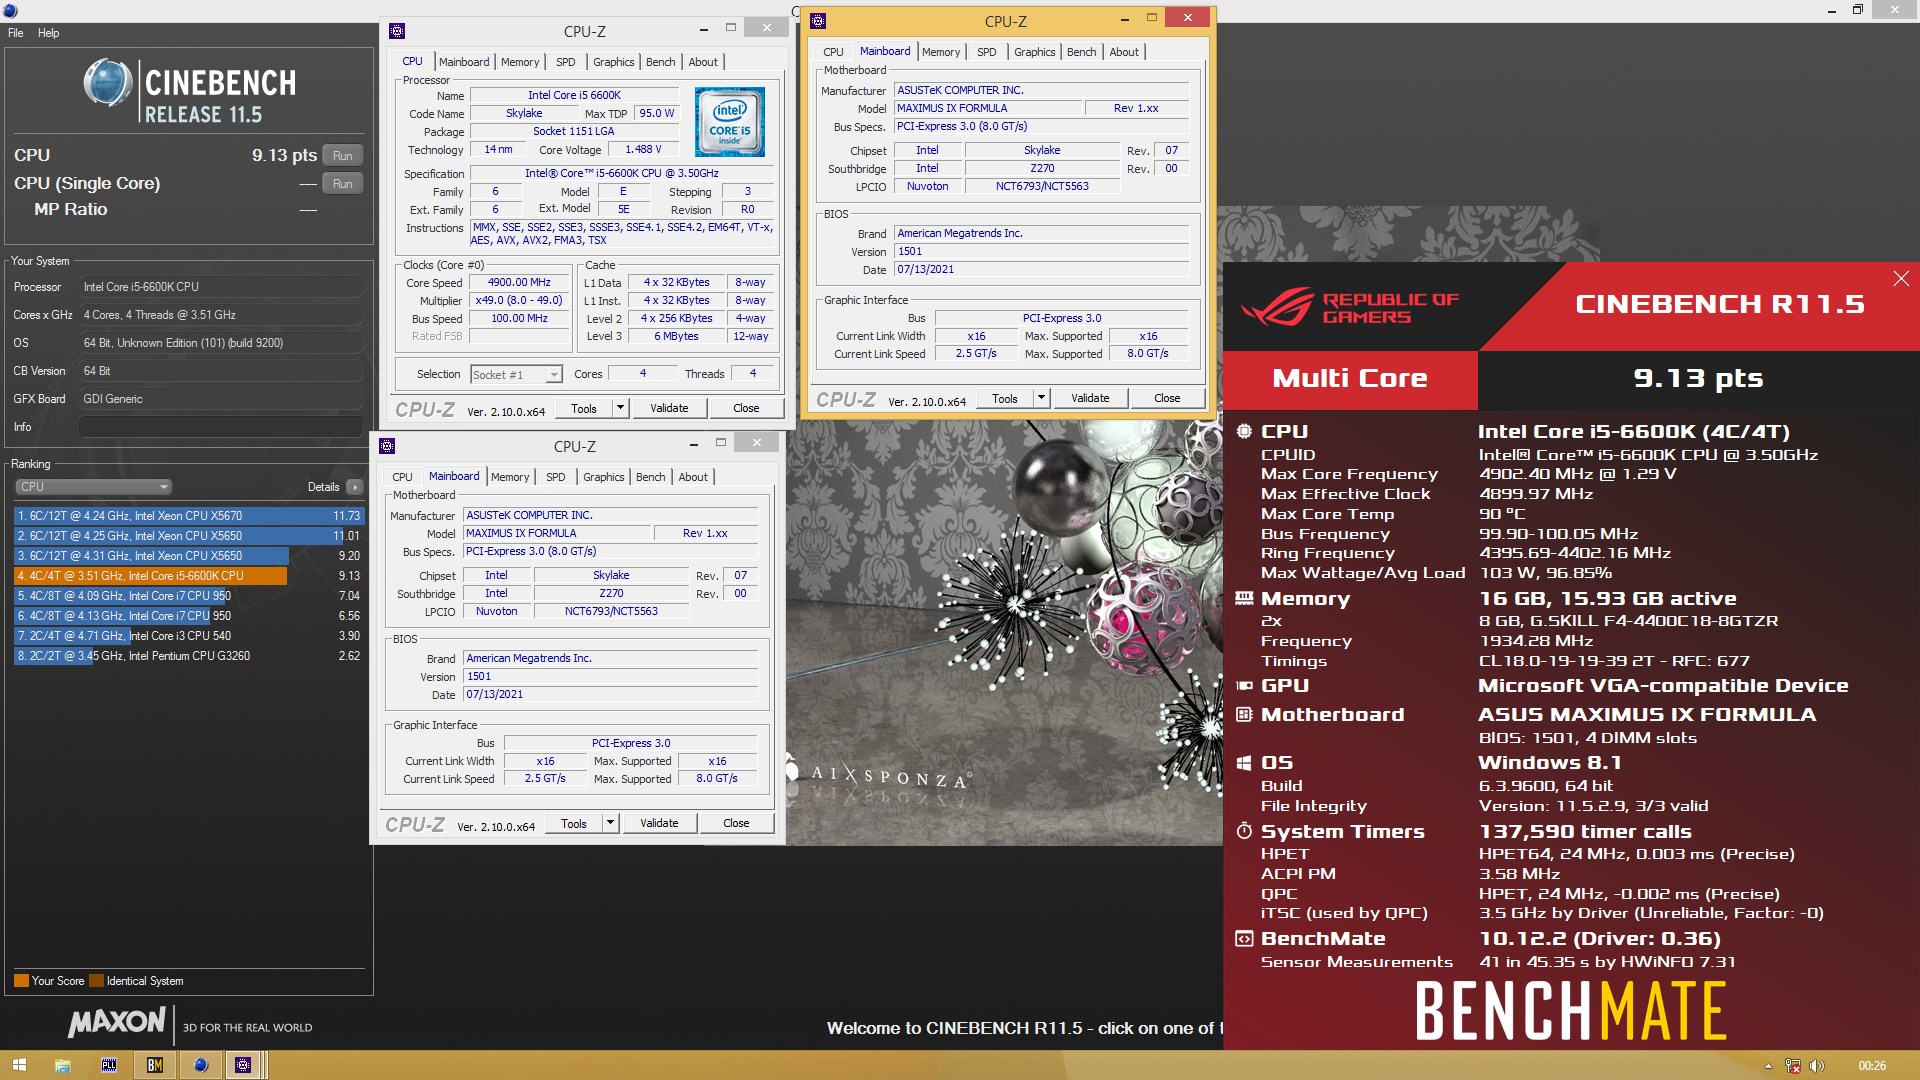
Task: Click the Multi Core label in the BenchMate panel
Action: [x=1350, y=379]
